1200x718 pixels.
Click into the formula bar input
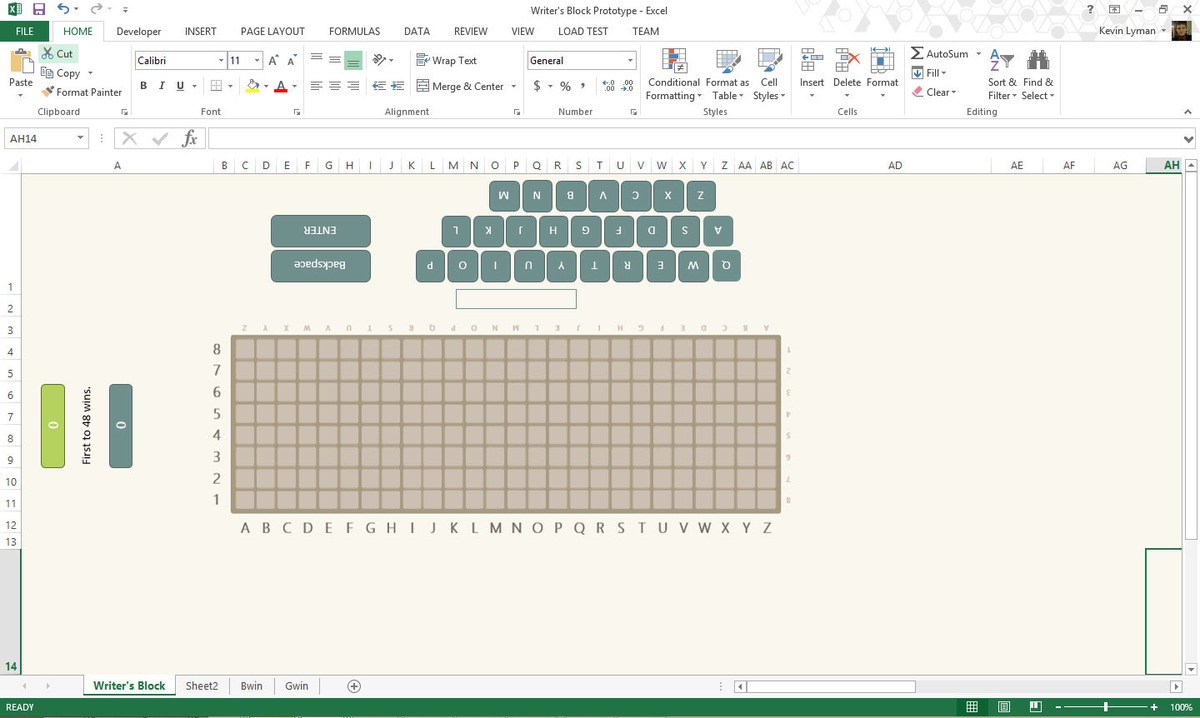click(690, 139)
